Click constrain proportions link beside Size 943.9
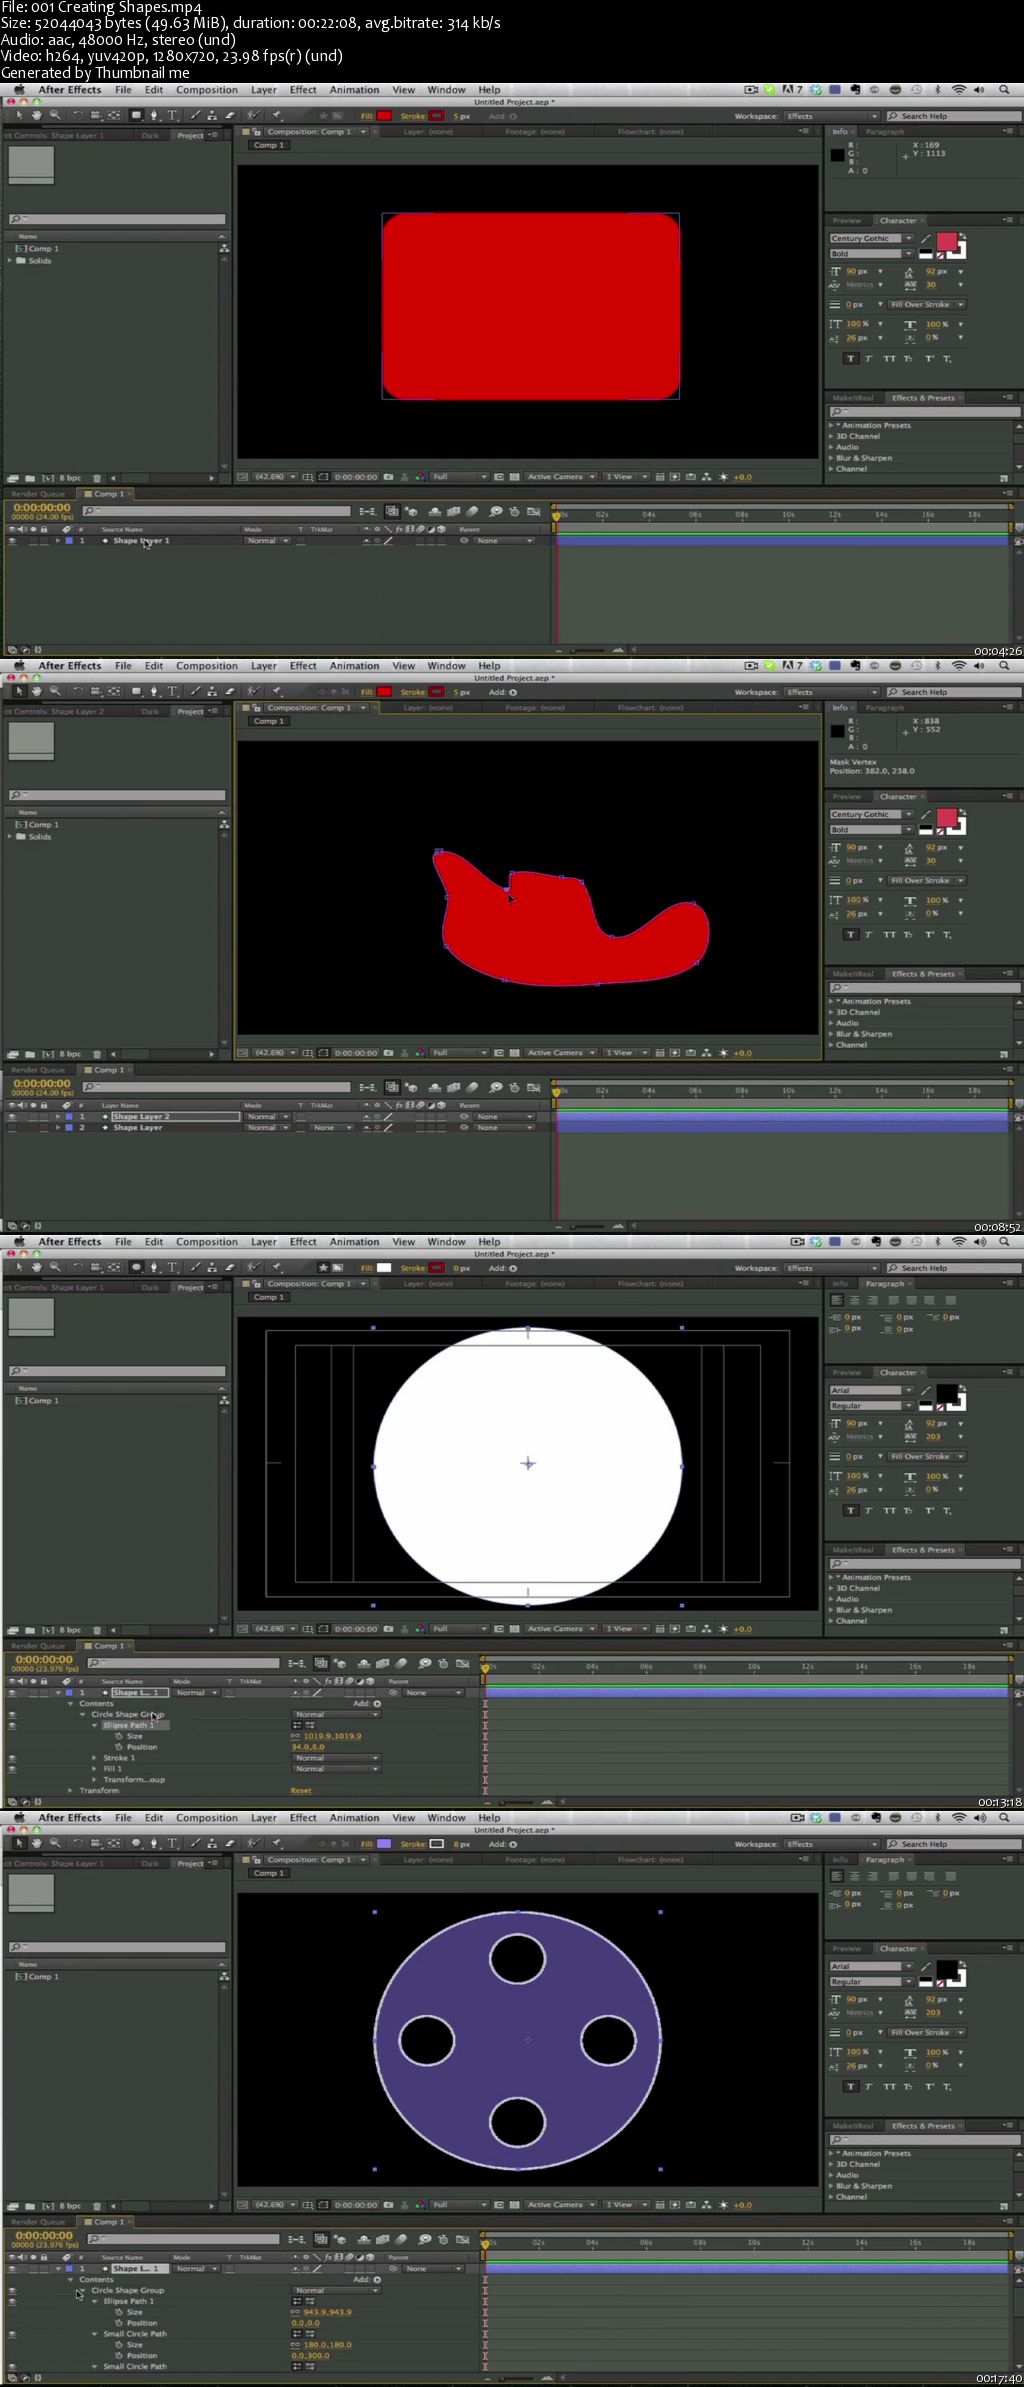 click(x=295, y=2312)
